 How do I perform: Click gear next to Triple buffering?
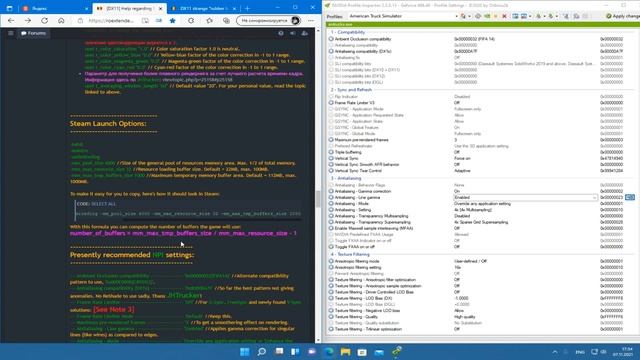(331, 152)
